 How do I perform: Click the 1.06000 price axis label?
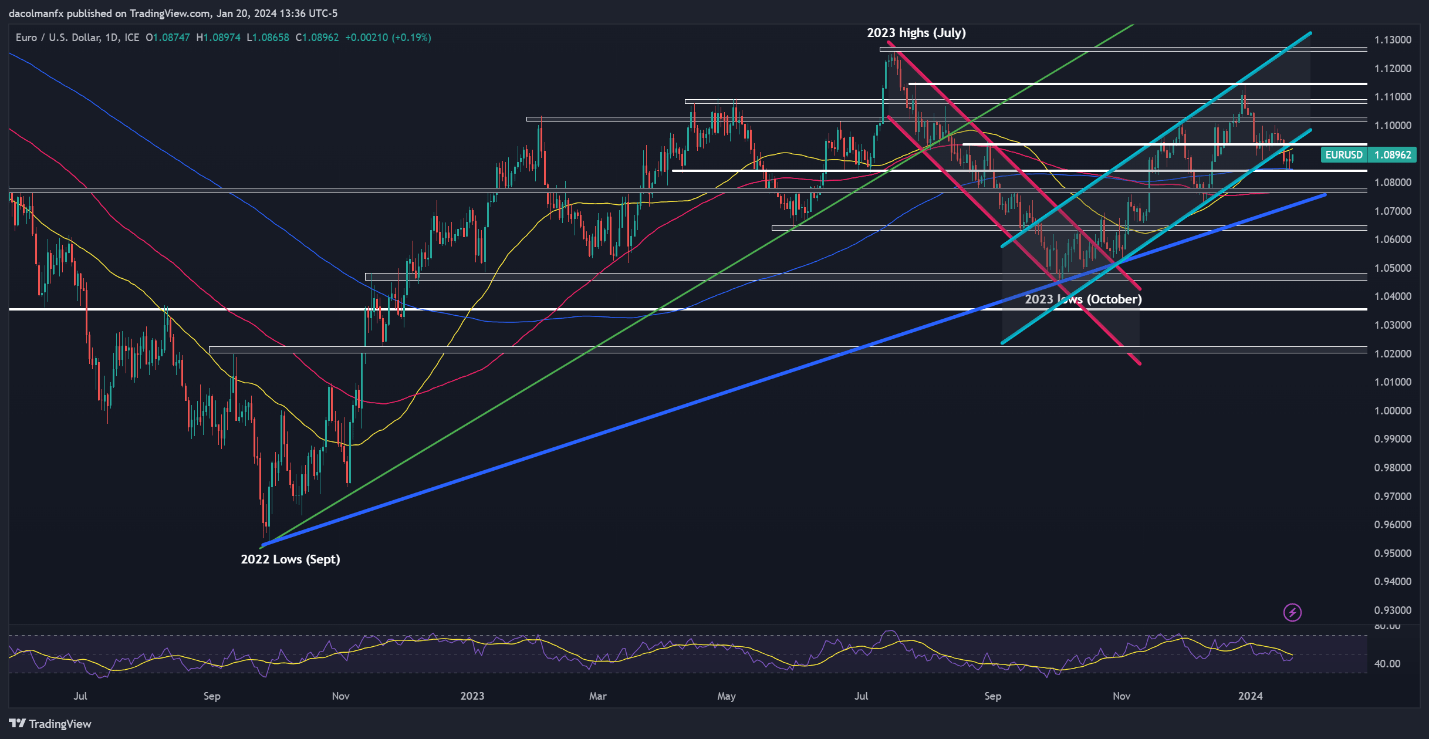click(x=1391, y=240)
